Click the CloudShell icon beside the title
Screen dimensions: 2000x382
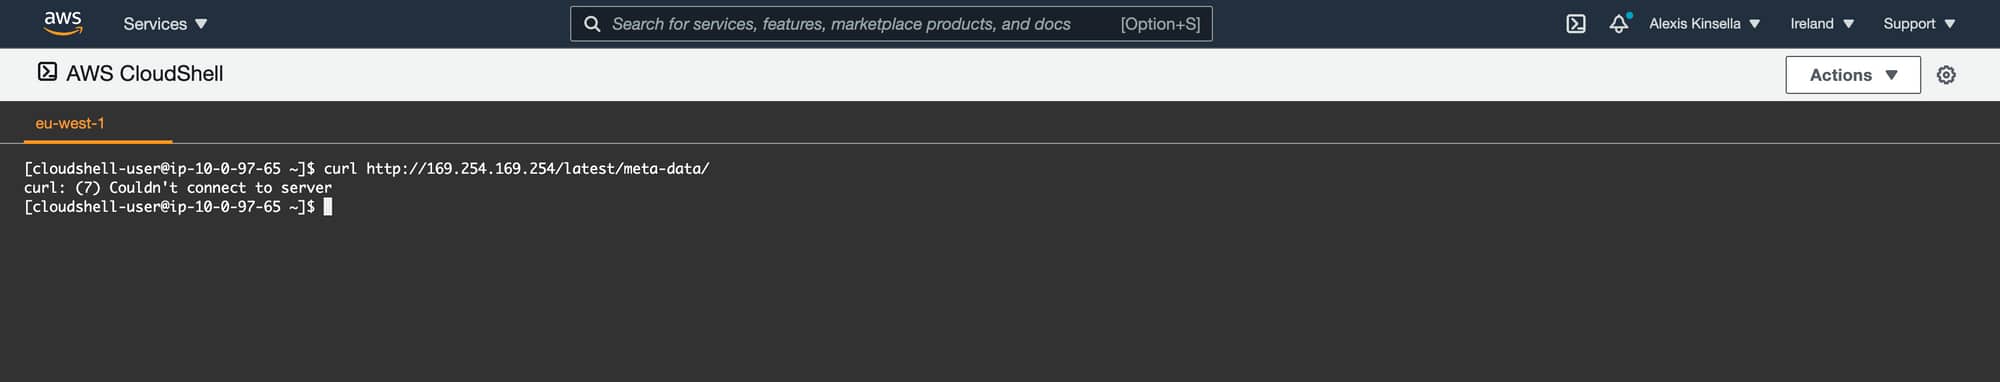coord(47,72)
